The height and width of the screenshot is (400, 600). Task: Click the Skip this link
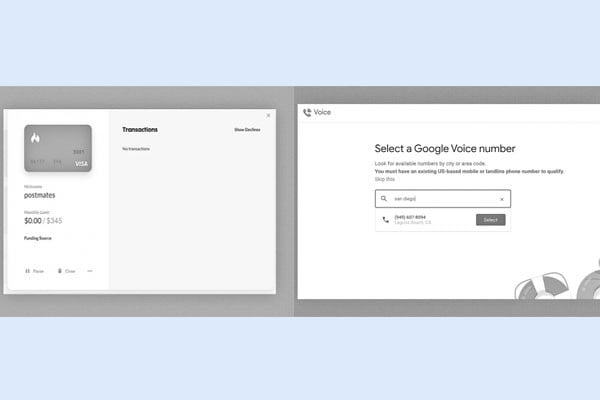tap(385, 179)
